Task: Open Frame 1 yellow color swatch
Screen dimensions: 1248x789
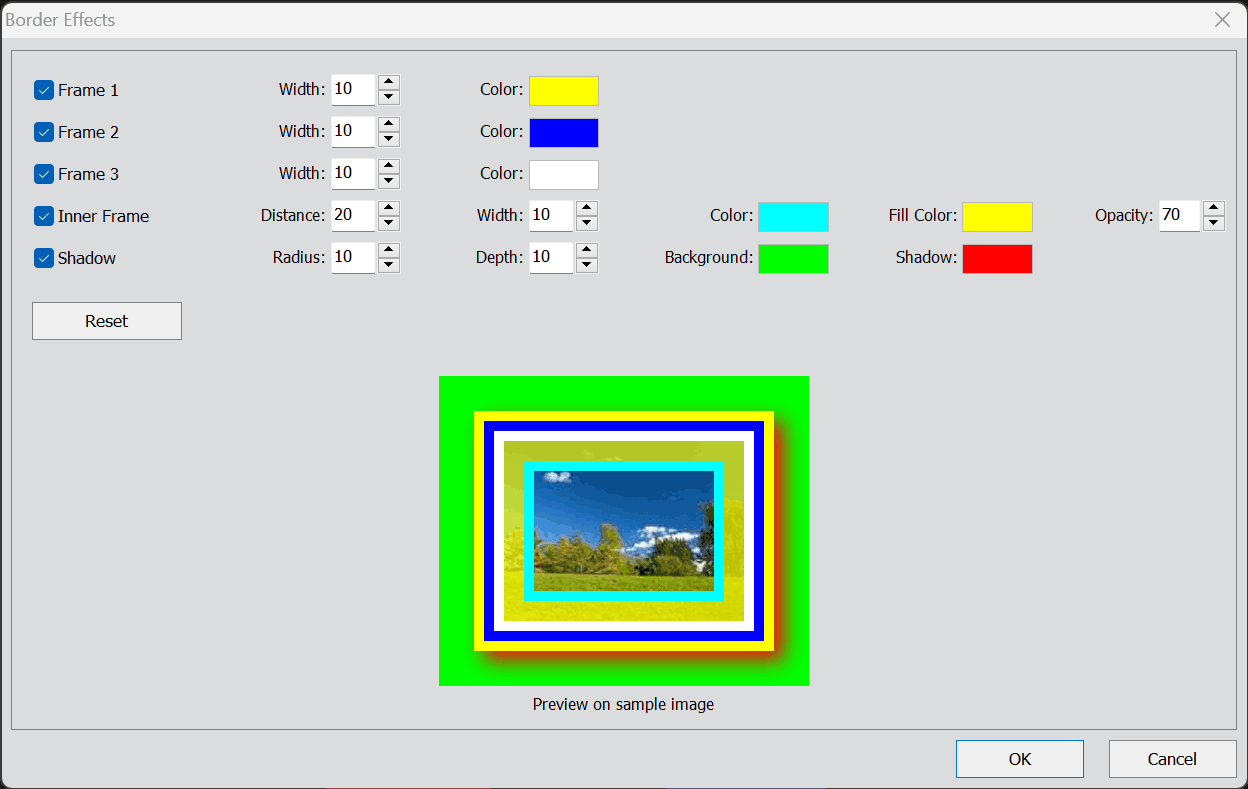Action: pyautogui.click(x=564, y=90)
